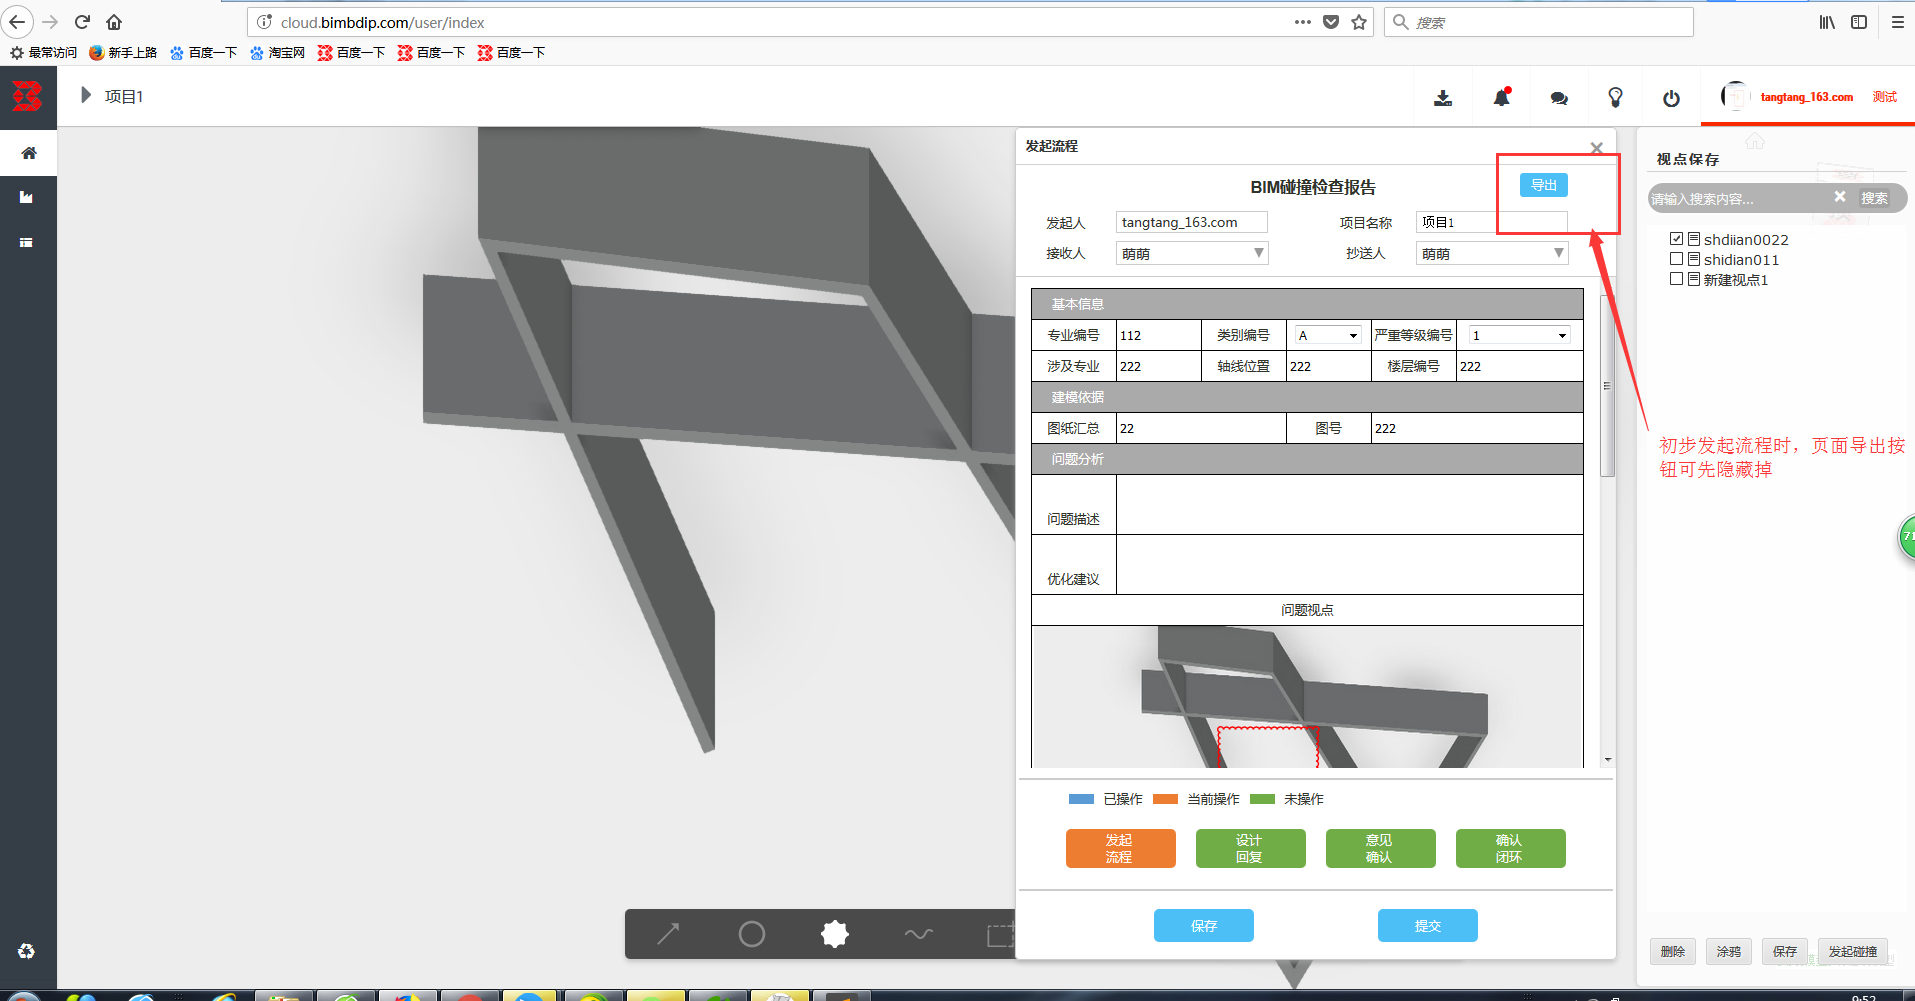This screenshot has width=1915, height=1001.
Task: Click the 导出 export button
Action: pyautogui.click(x=1544, y=185)
